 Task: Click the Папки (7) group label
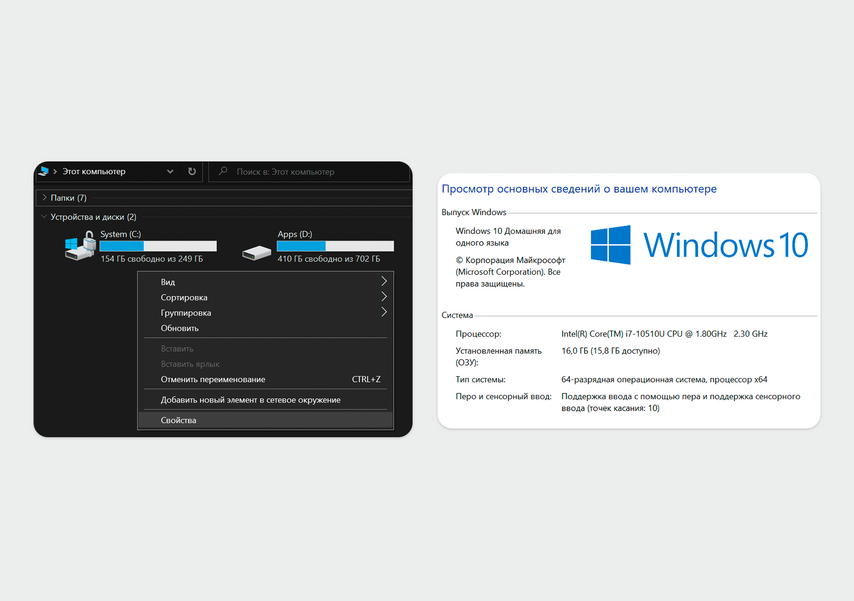click(69, 198)
